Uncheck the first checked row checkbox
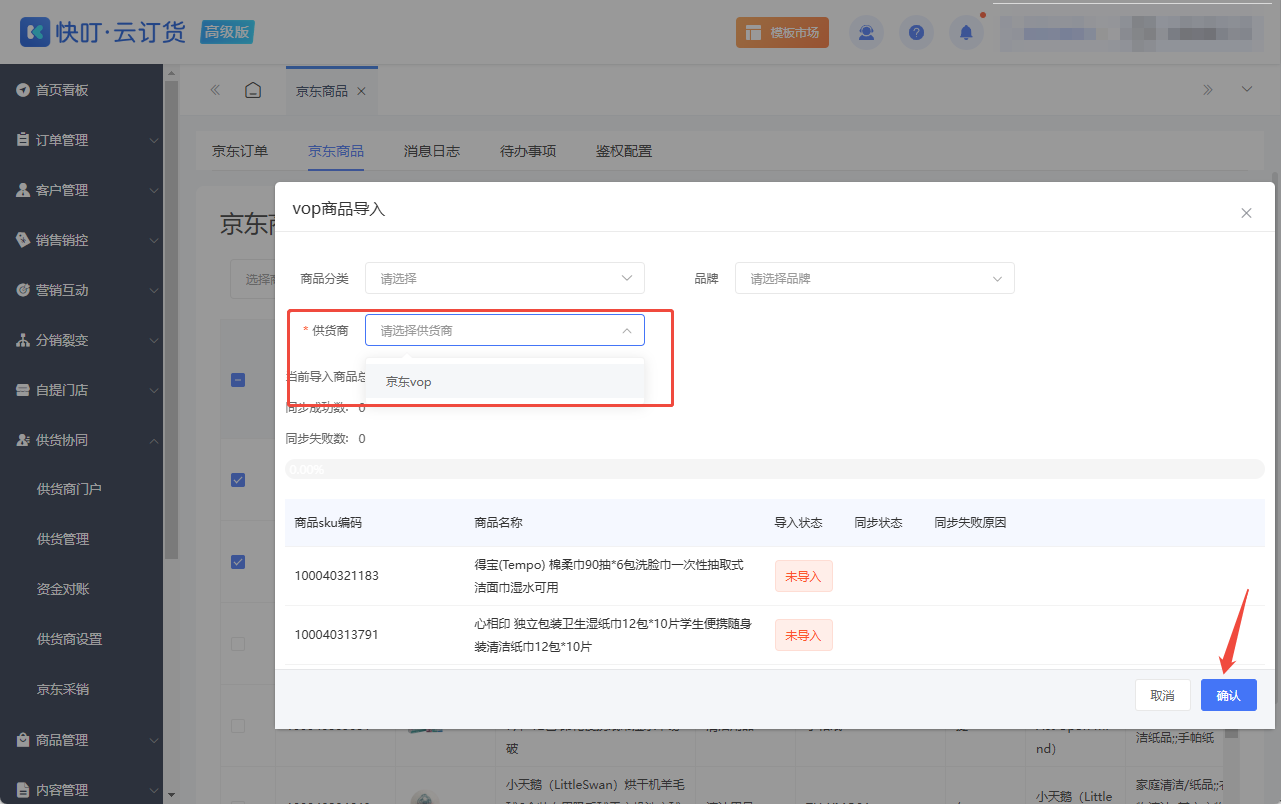This screenshot has width=1281, height=804. point(238,480)
